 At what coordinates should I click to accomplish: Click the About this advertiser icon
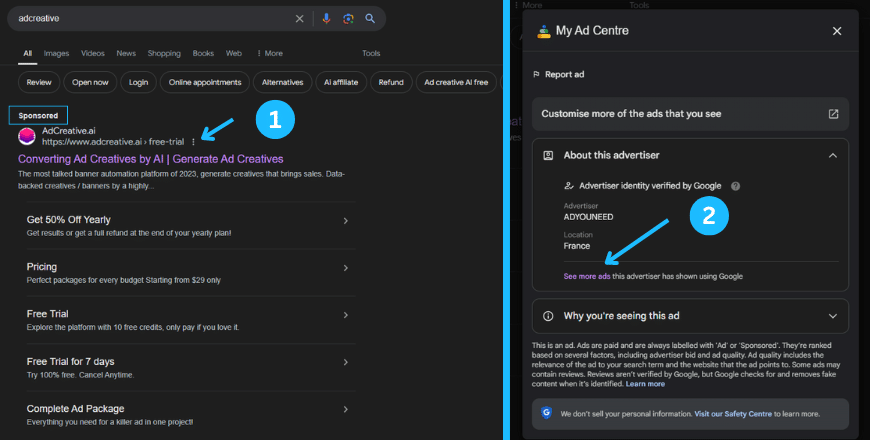pos(548,155)
